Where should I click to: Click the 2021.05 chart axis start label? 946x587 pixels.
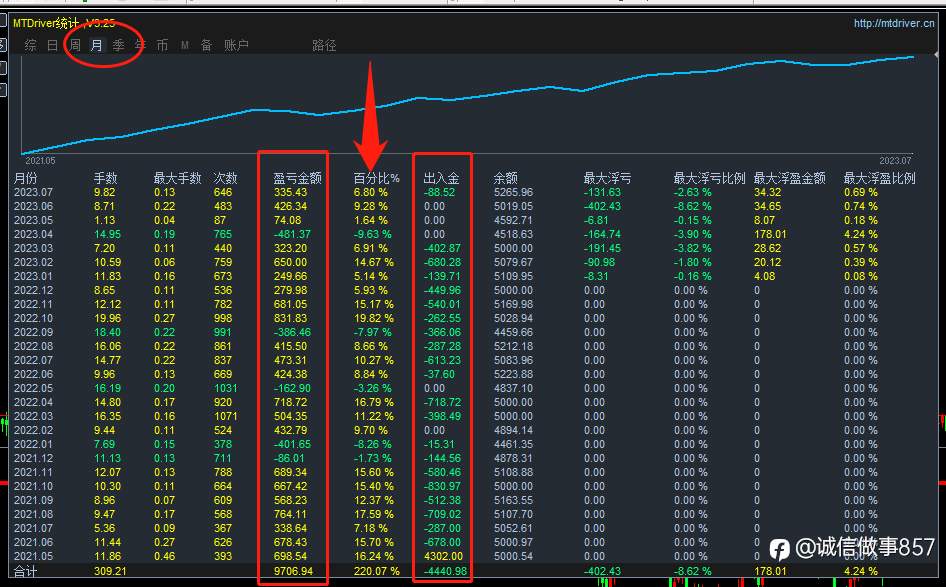tap(40, 161)
